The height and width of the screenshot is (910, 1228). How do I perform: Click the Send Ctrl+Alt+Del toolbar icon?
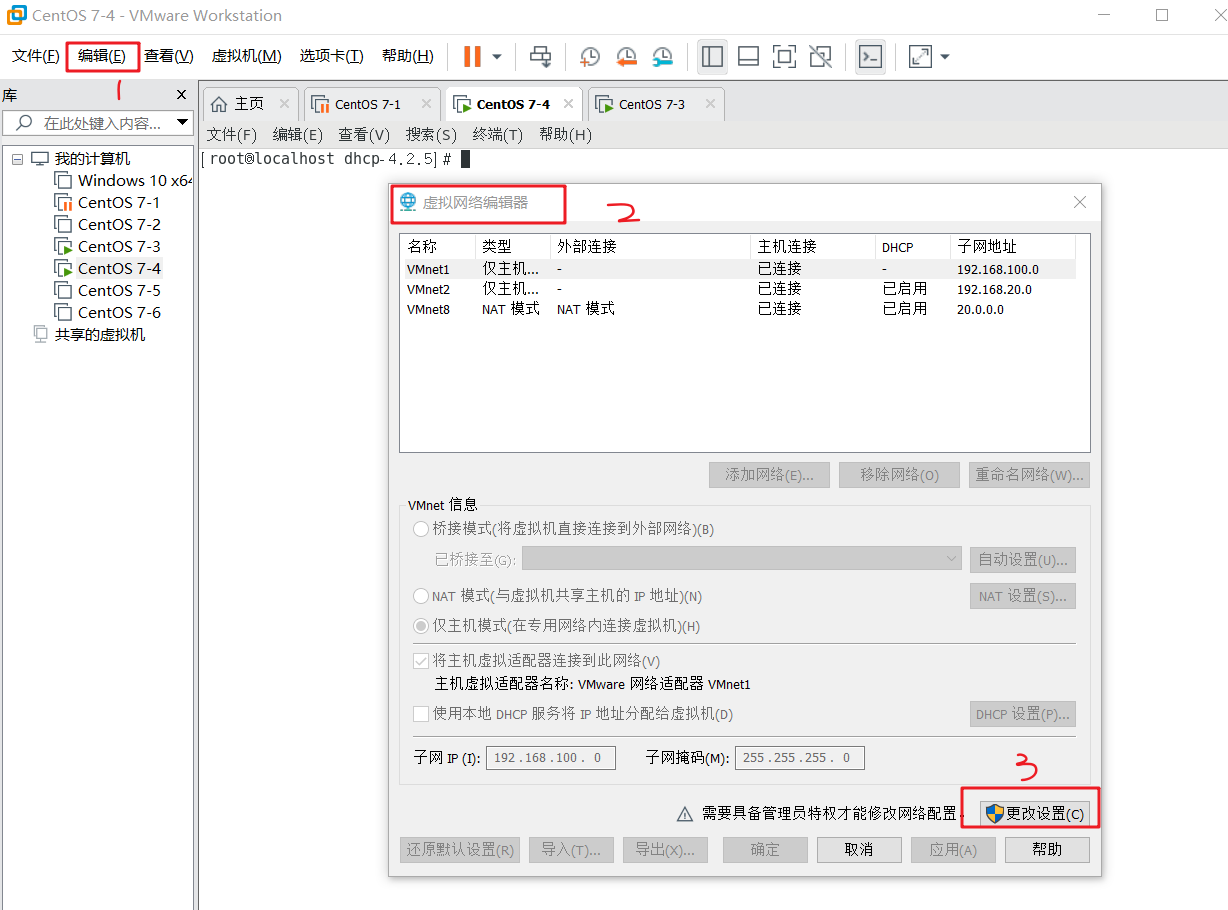tap(541, 57)
